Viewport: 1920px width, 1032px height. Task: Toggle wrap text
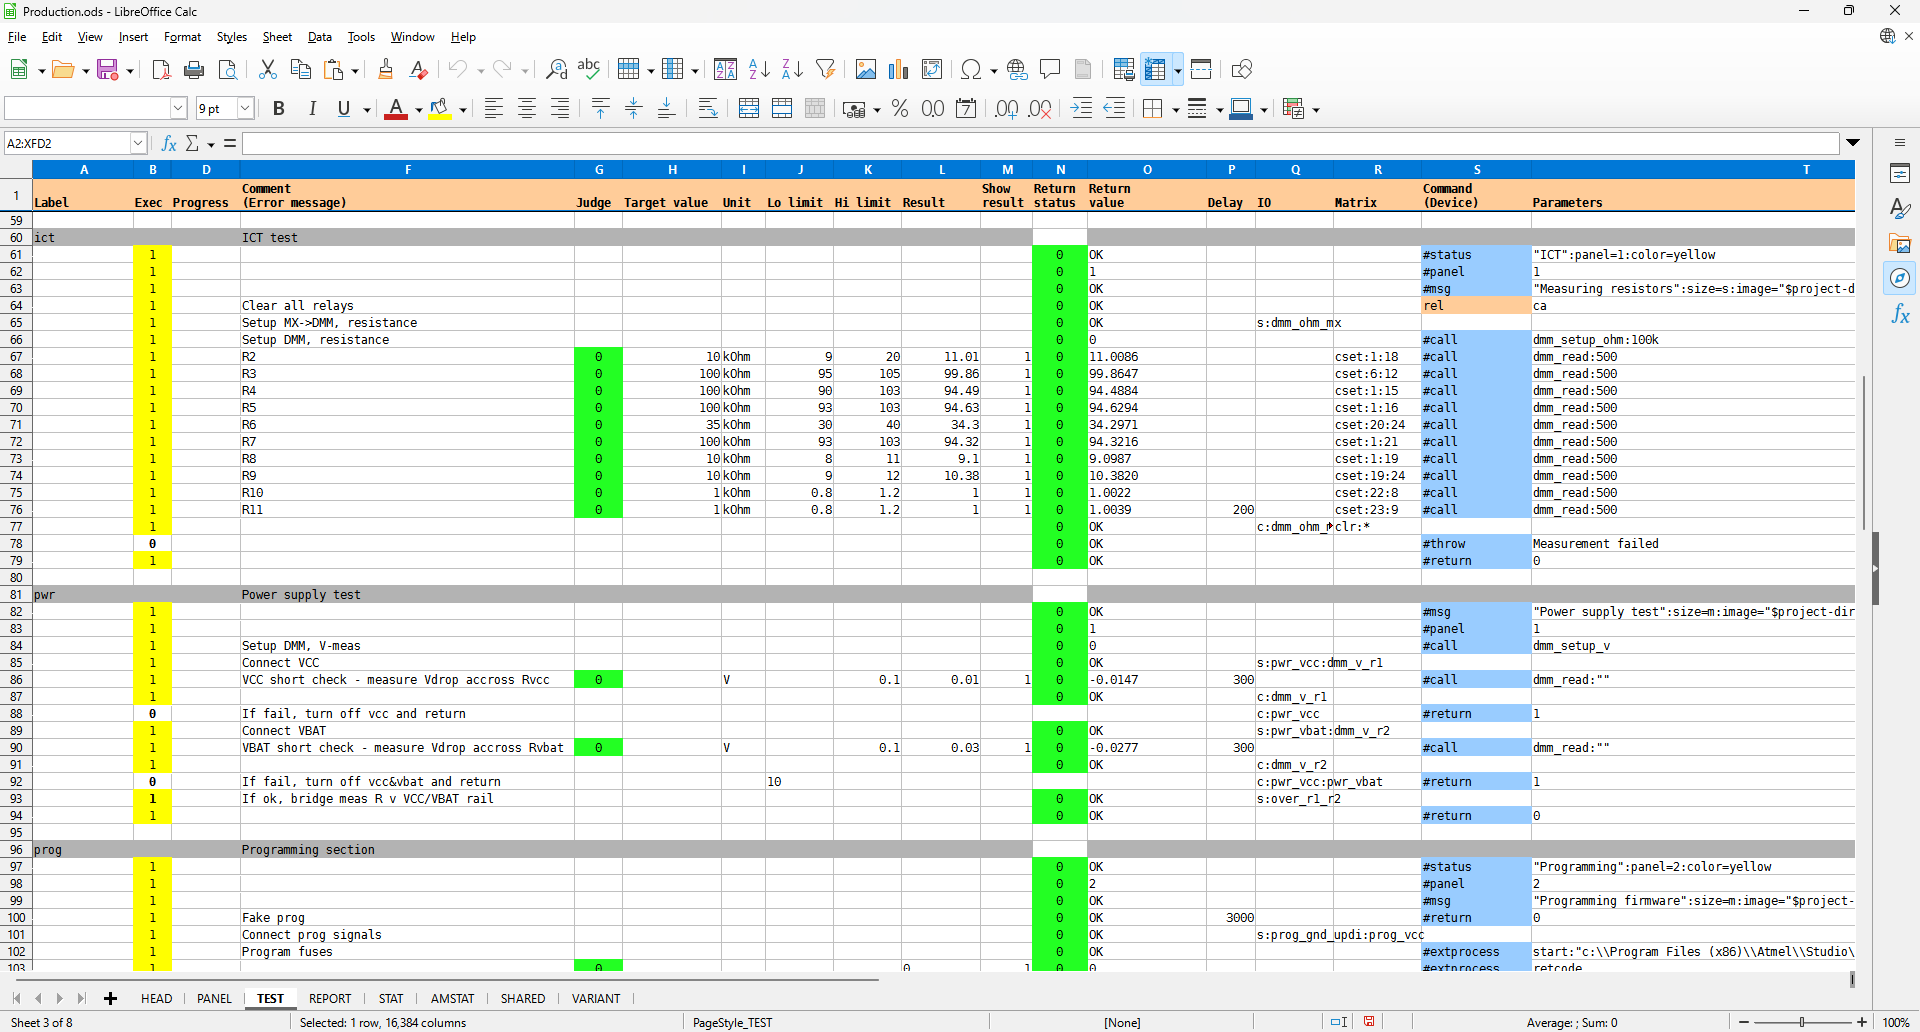[x=708, y=109]
